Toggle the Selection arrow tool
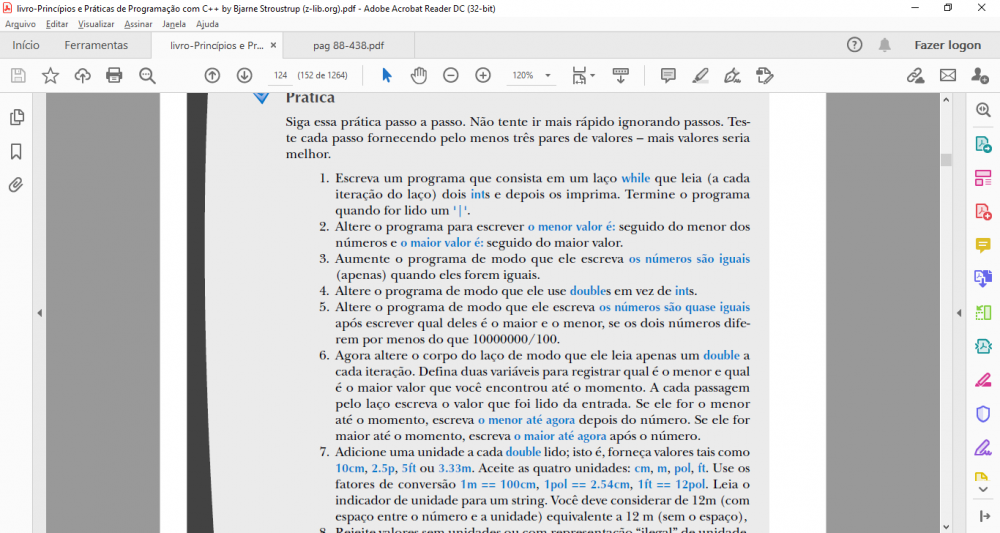The height and width of the screenshot is (533, 1000). [x=387, y=75]
